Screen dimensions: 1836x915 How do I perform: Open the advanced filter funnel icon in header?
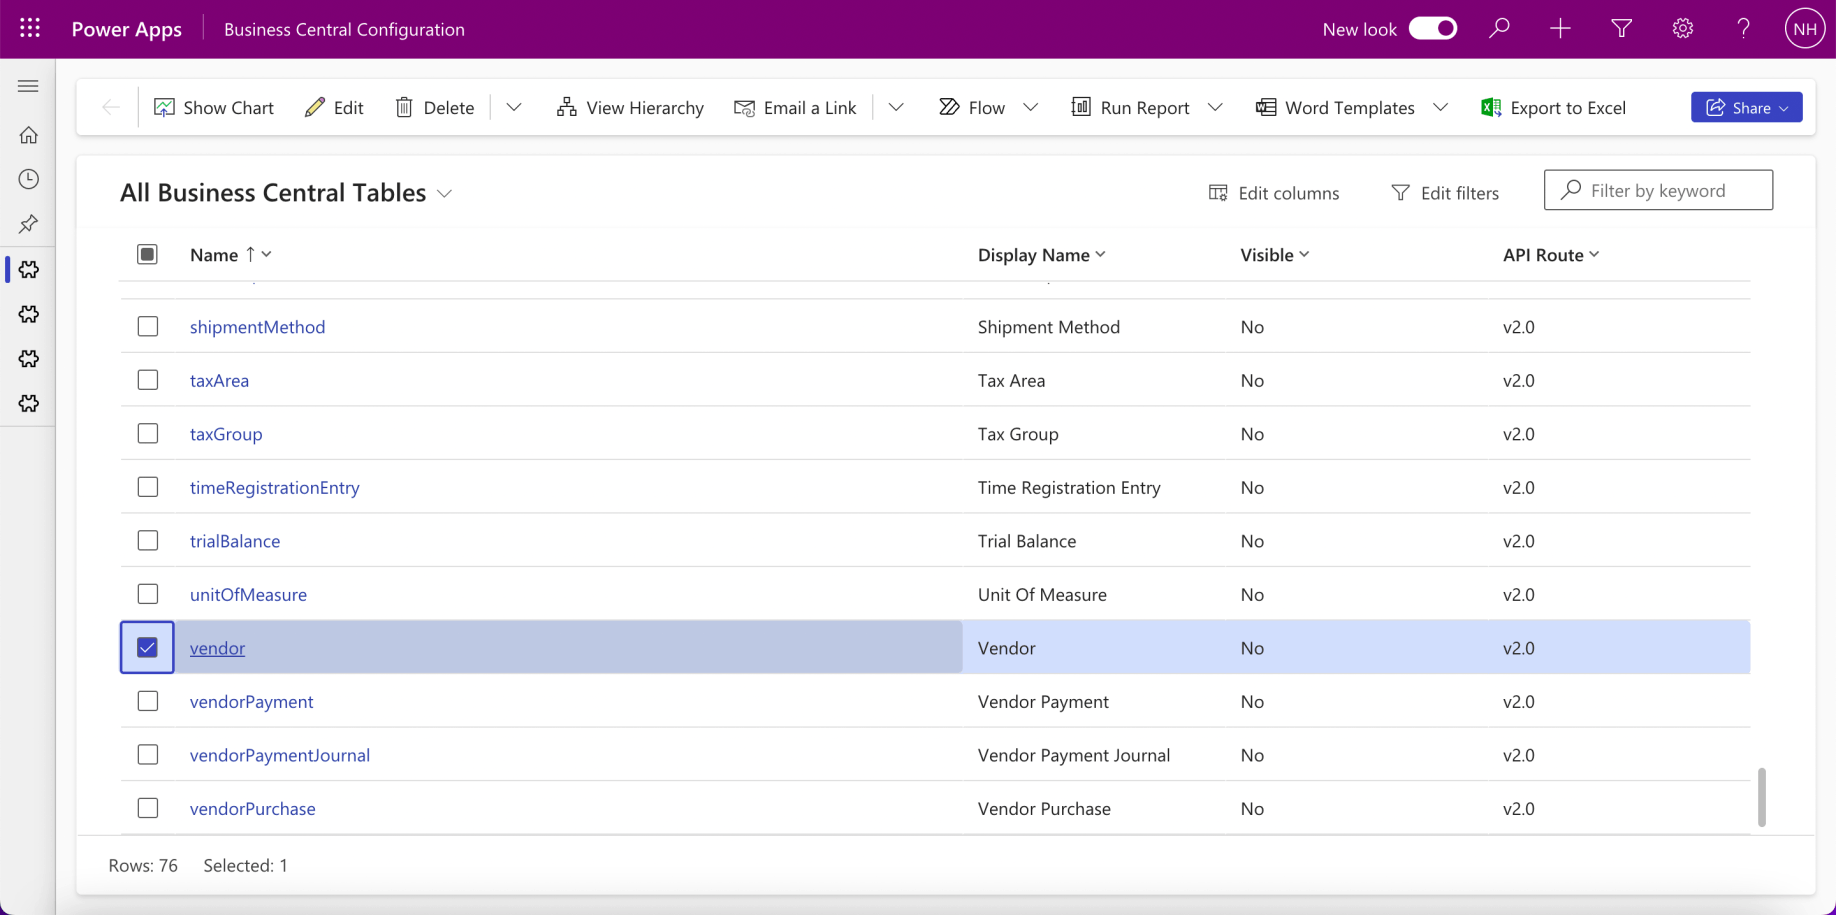pos(1622,29)
